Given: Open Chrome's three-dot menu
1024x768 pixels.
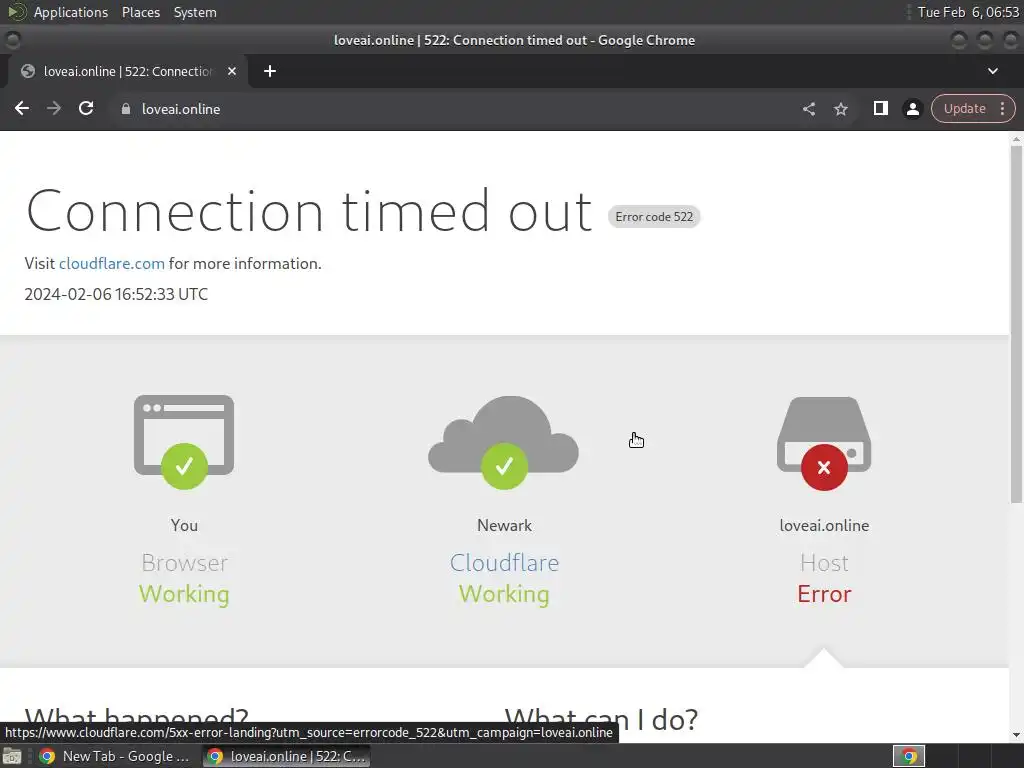Looking at the screenshot, I should point(1002,108).
